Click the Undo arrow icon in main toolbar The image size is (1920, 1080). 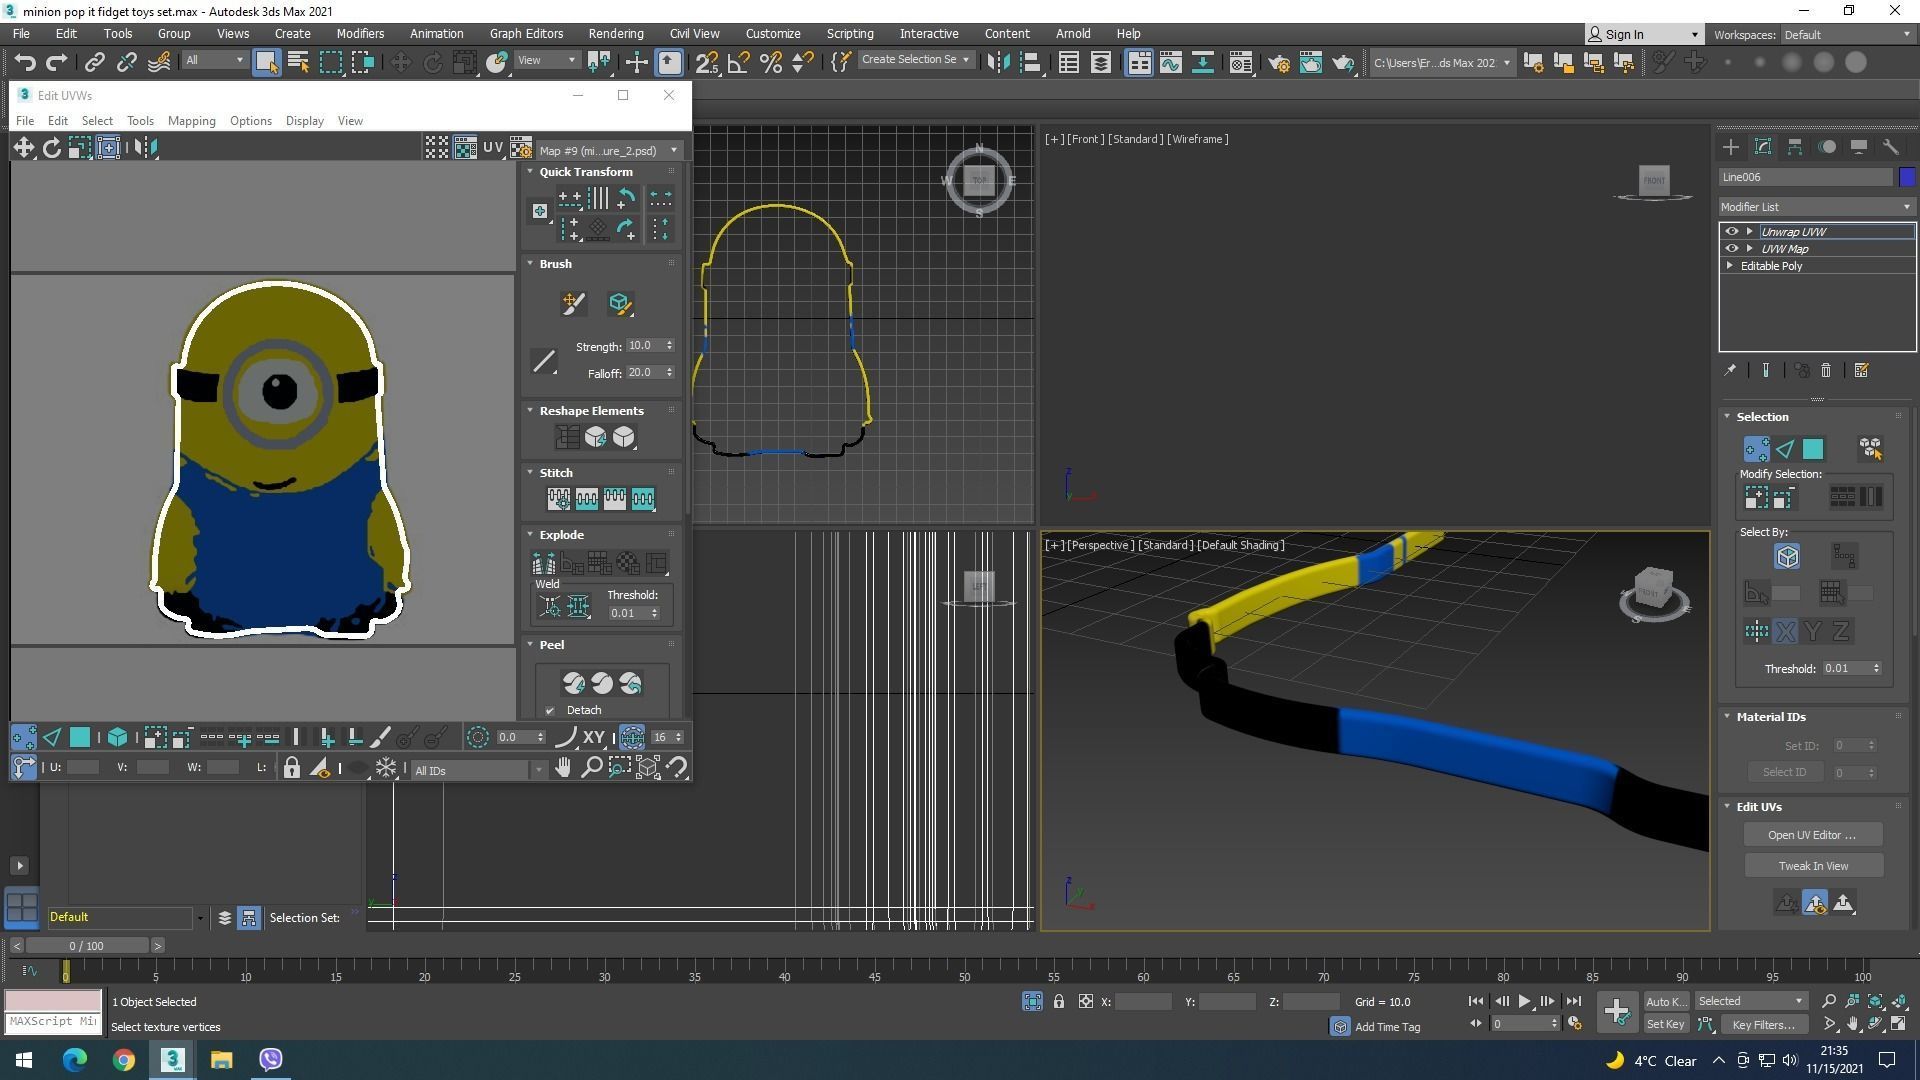pos(25,62)
